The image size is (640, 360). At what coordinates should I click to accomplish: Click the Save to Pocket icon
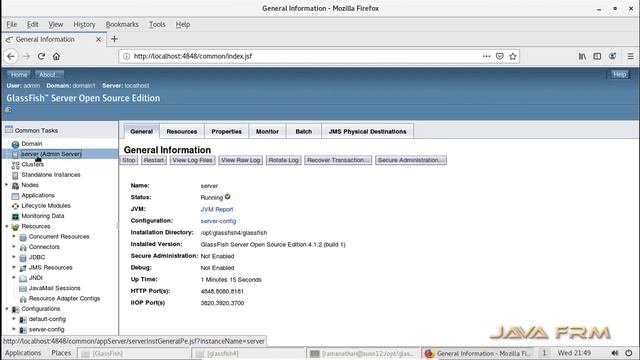pos(500,56)
